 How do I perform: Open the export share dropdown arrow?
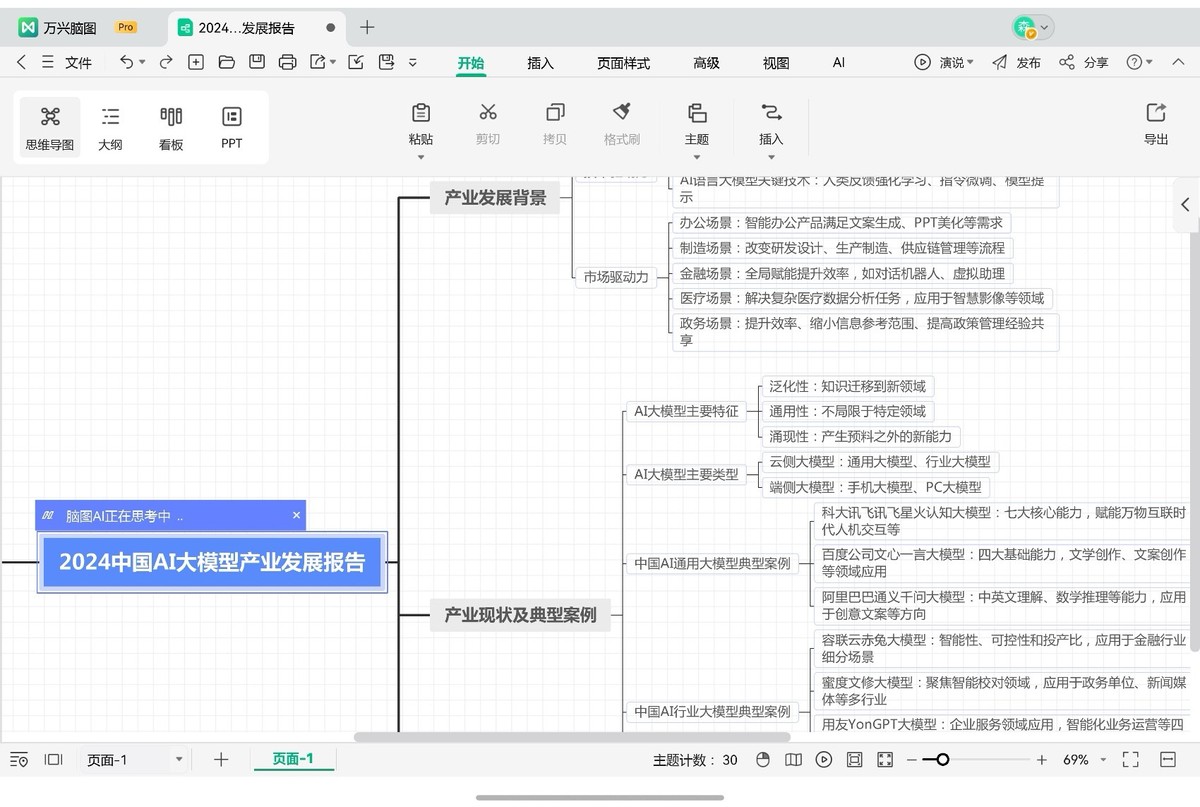tap(333, 62)
